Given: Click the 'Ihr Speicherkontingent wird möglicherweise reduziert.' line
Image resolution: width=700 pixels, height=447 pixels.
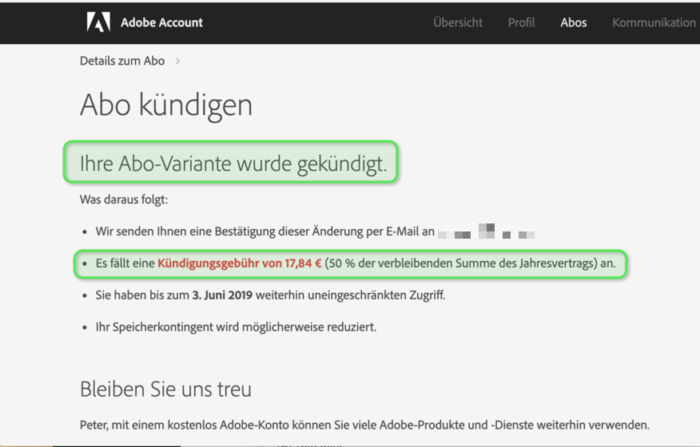Looking at the screenshot, I should 236,327.
